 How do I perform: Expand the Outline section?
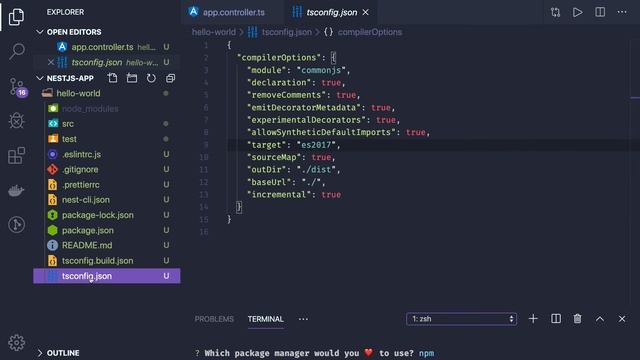tap(40, 353)
